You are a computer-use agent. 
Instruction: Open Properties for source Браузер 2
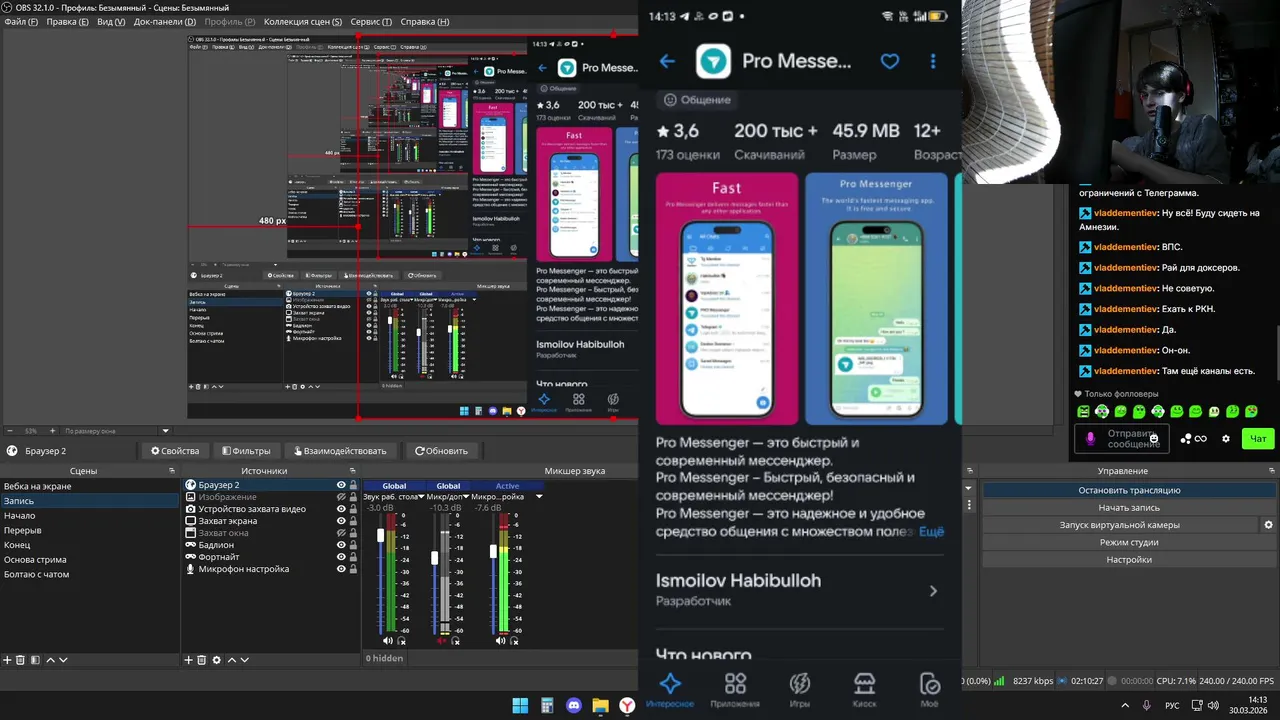coord(175,451)
